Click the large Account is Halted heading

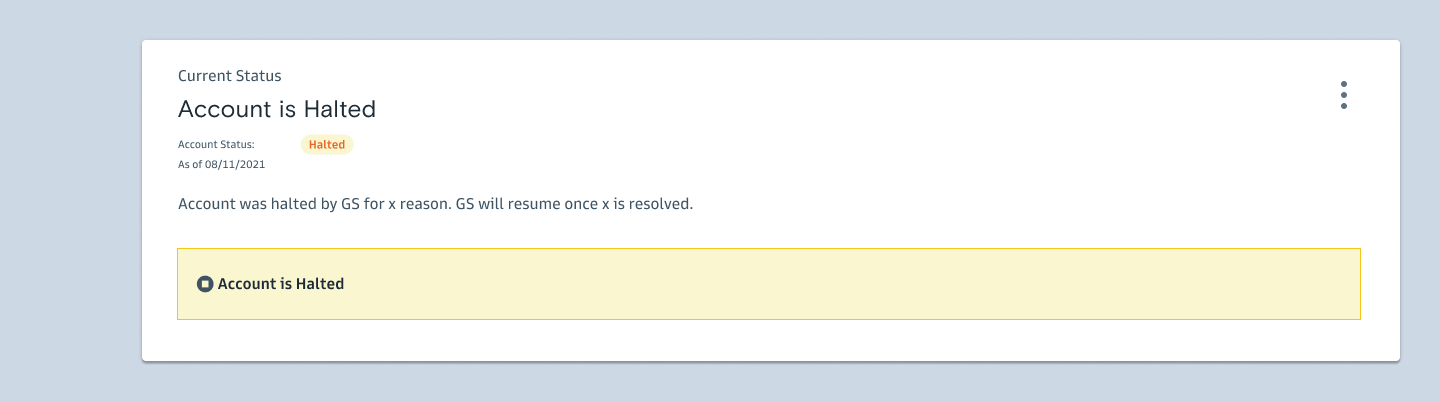point(276,109)
